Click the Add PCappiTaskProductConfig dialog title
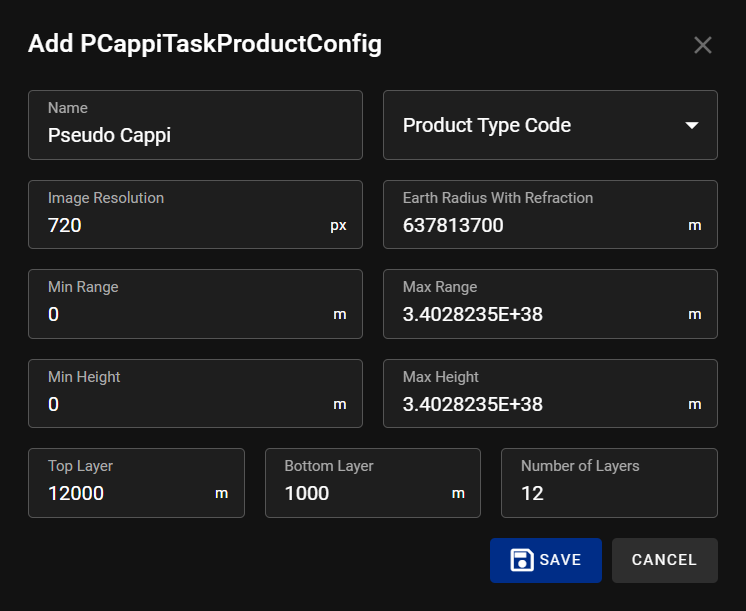Viewport: 746px width, 611px height. [x=205, y=44]
